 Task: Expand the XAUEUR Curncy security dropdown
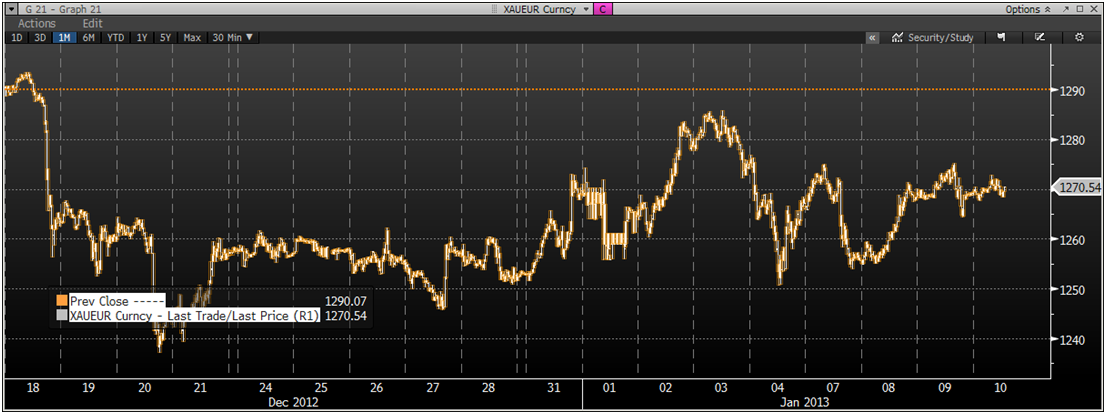click(585, 10)
